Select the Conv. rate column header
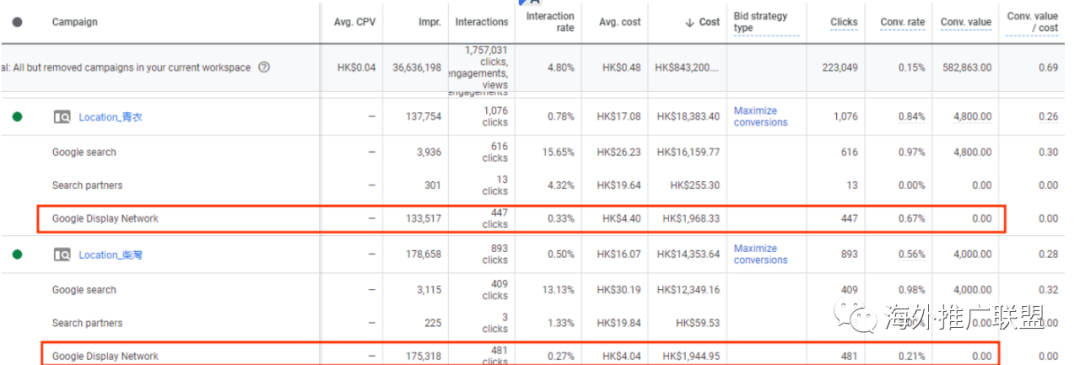 point(902,22)
